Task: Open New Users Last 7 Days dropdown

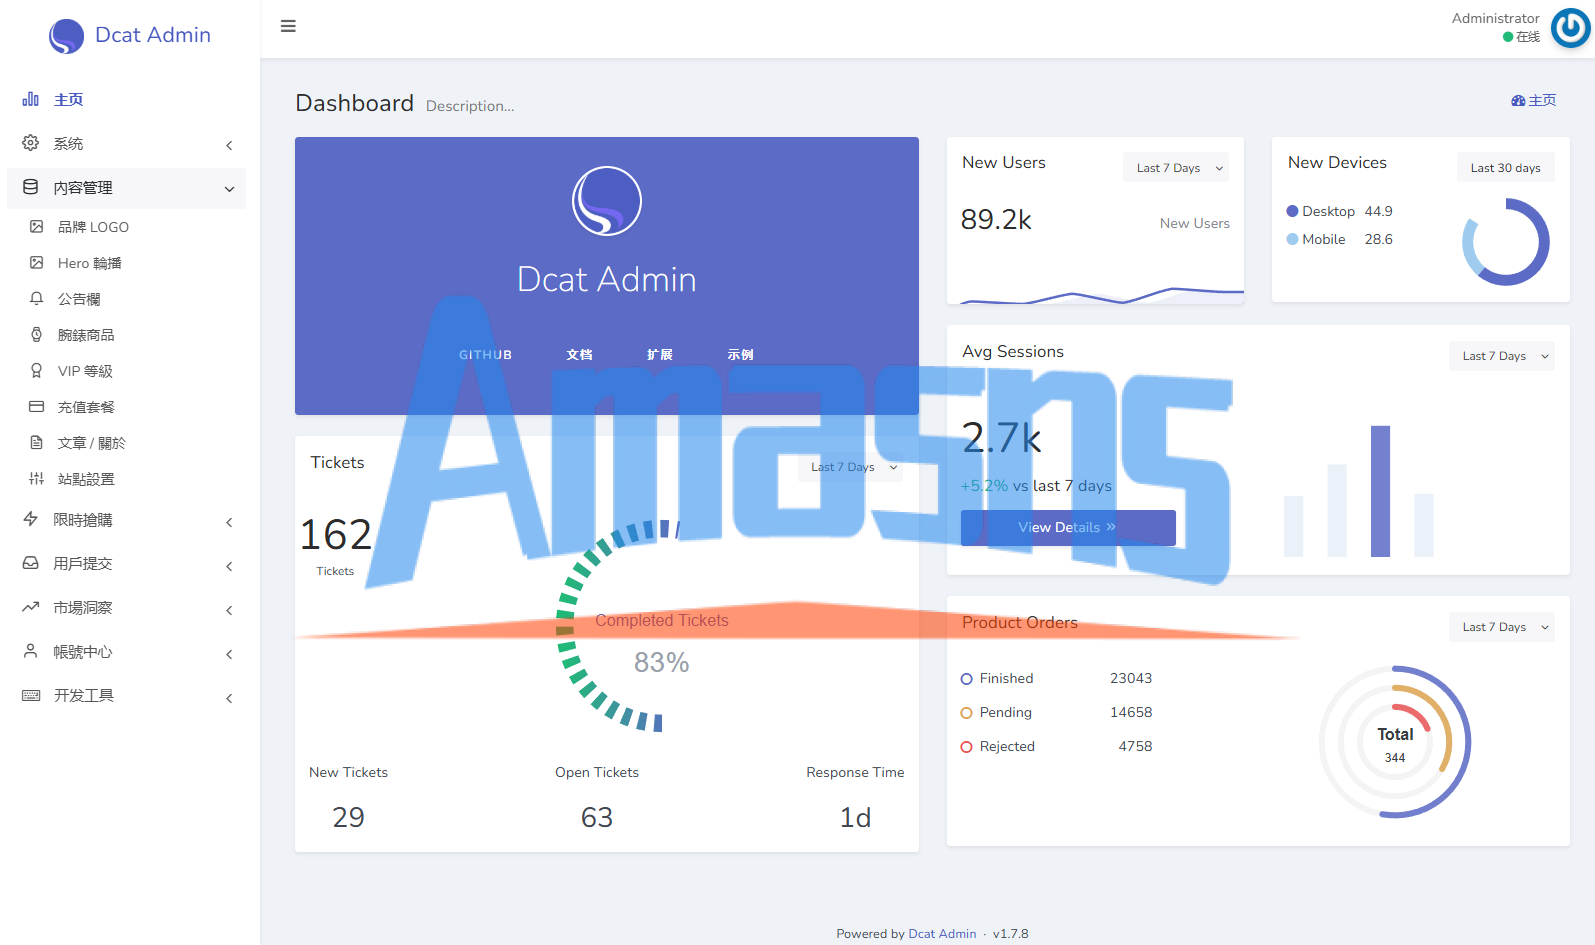Action: (x=1178, y=168)
